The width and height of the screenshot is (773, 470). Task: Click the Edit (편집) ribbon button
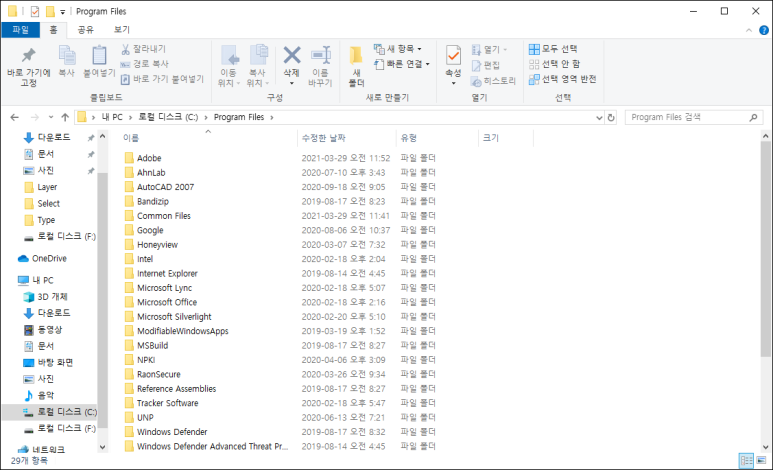(486, 65)
